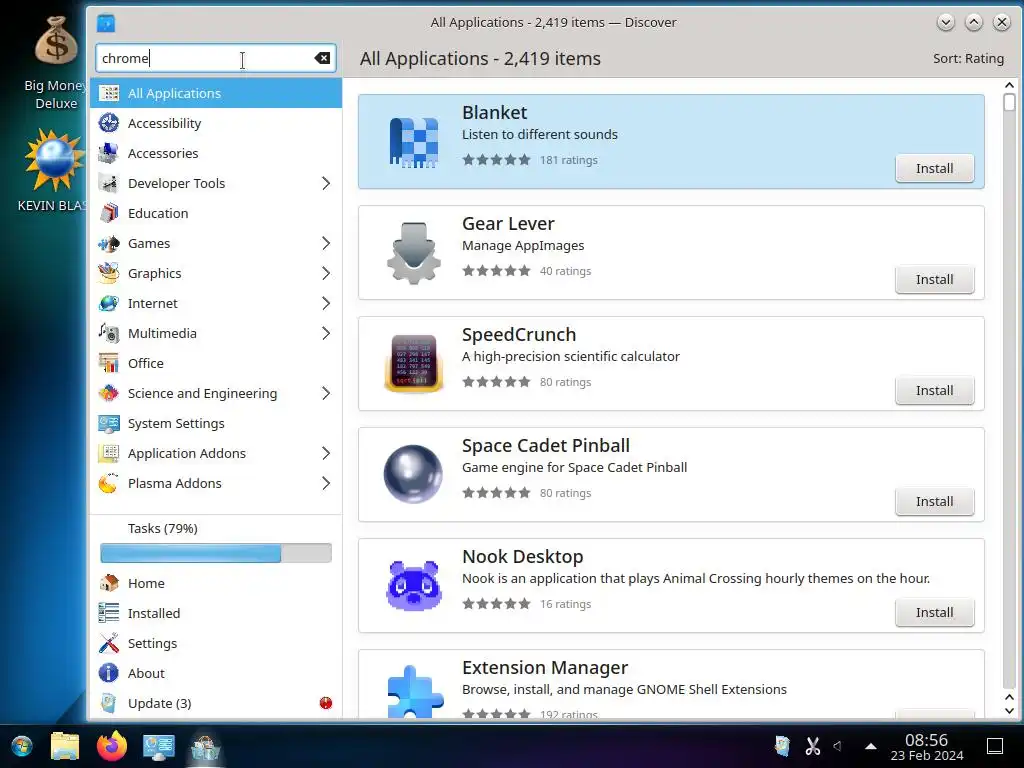Image resolution: width=1024 pixels, height=768 pixels.
Task: Expand the Plasma Addons category
Action: [326, 484]
